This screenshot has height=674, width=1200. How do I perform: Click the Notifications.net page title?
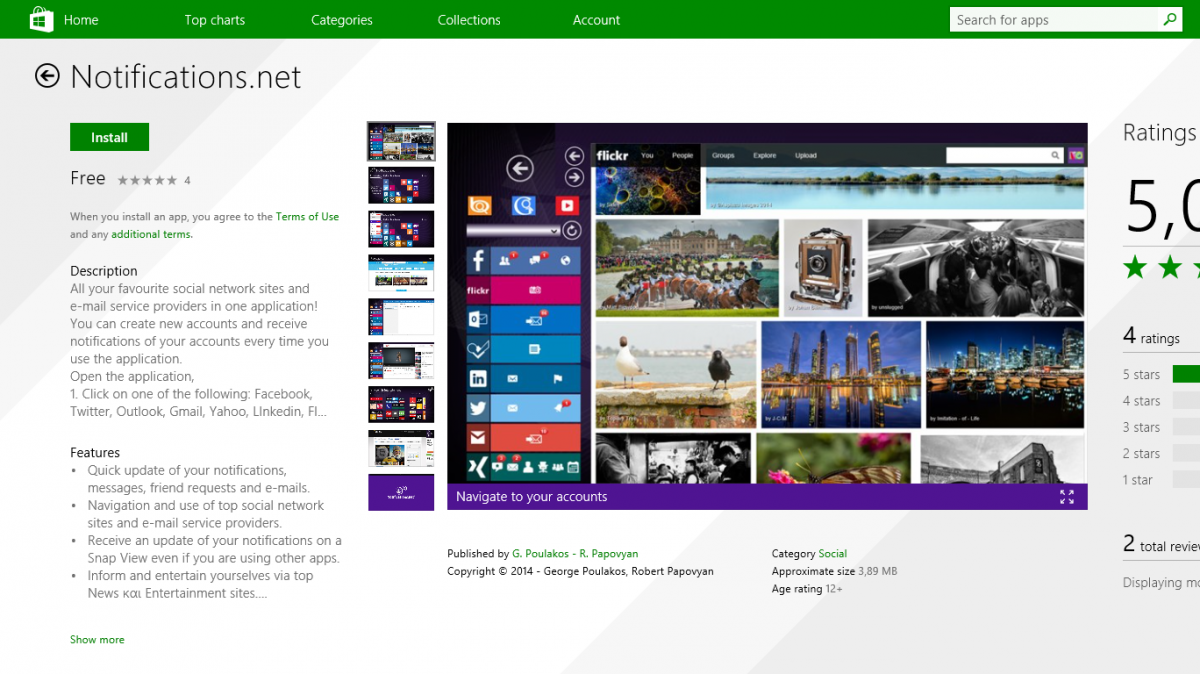pyautogui.click(x=186, y=77)
